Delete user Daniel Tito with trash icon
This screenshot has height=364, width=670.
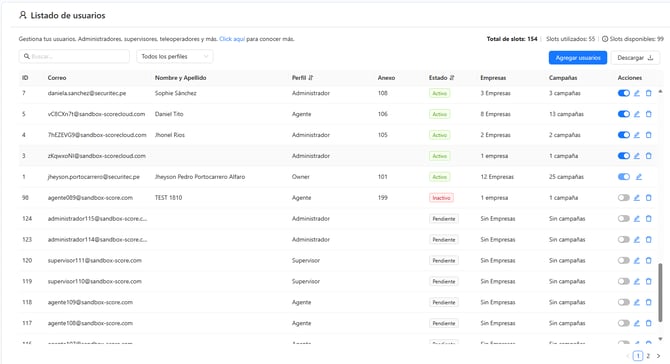649,114
